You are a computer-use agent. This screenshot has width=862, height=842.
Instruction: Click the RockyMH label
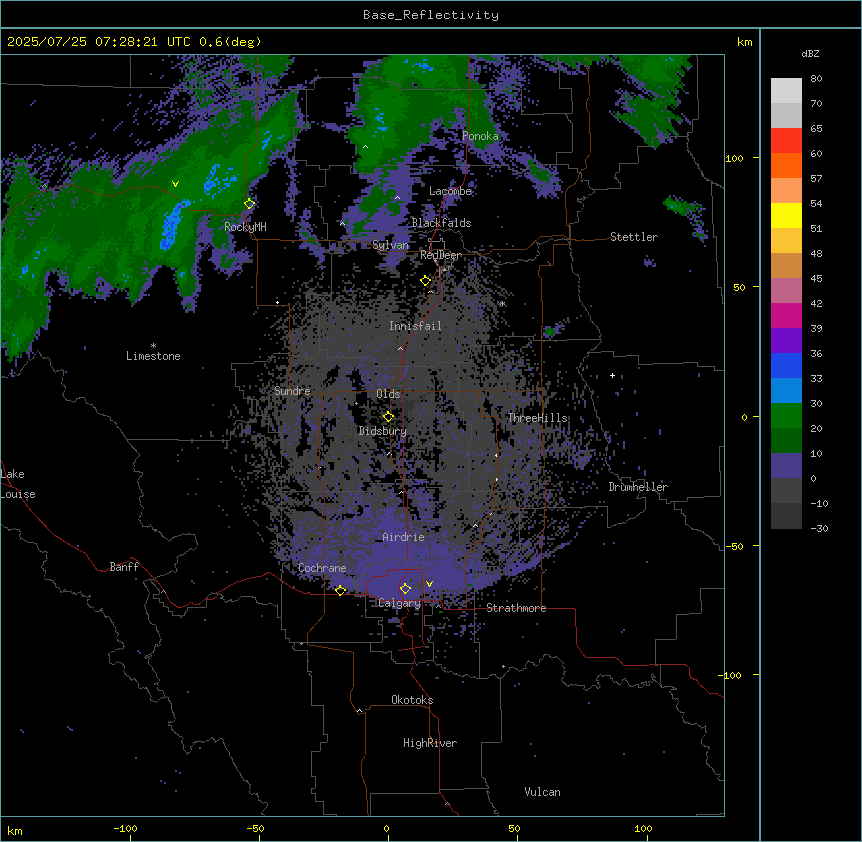pyautogui.click(x=245, y=227)
